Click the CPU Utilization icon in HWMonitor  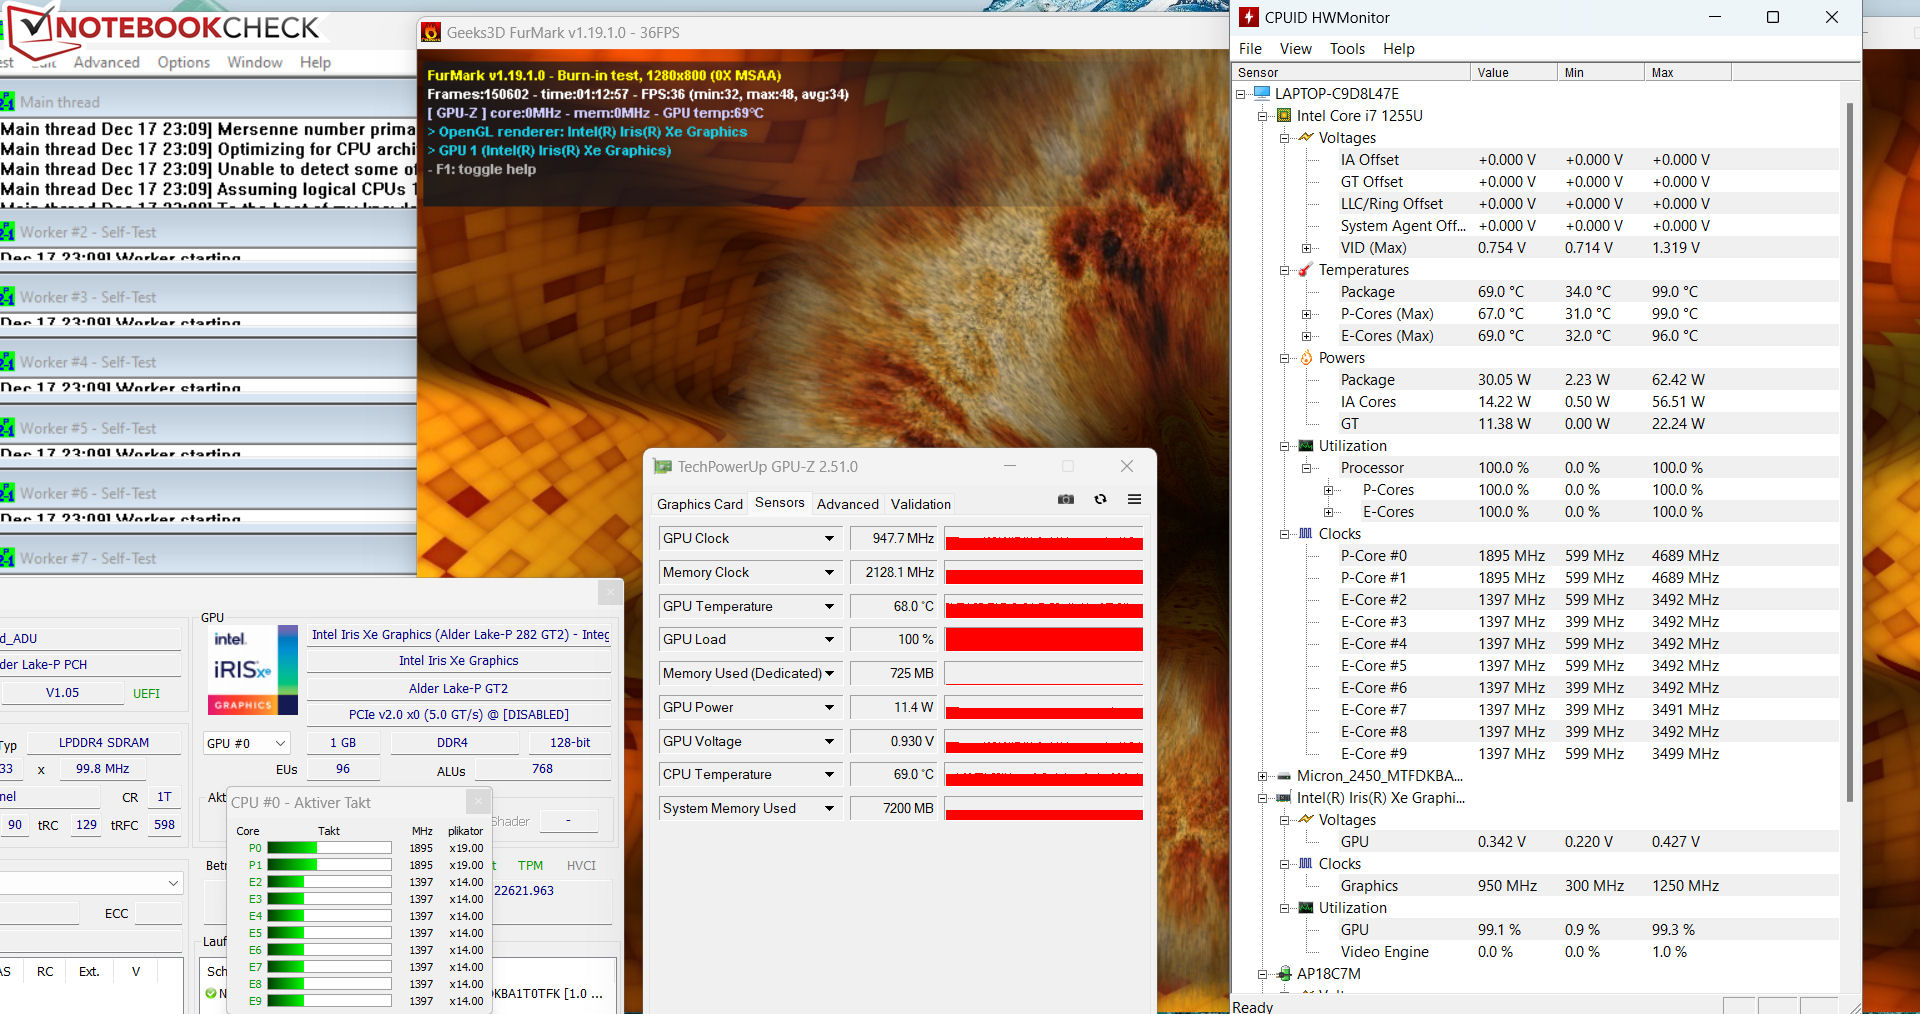1306,446
